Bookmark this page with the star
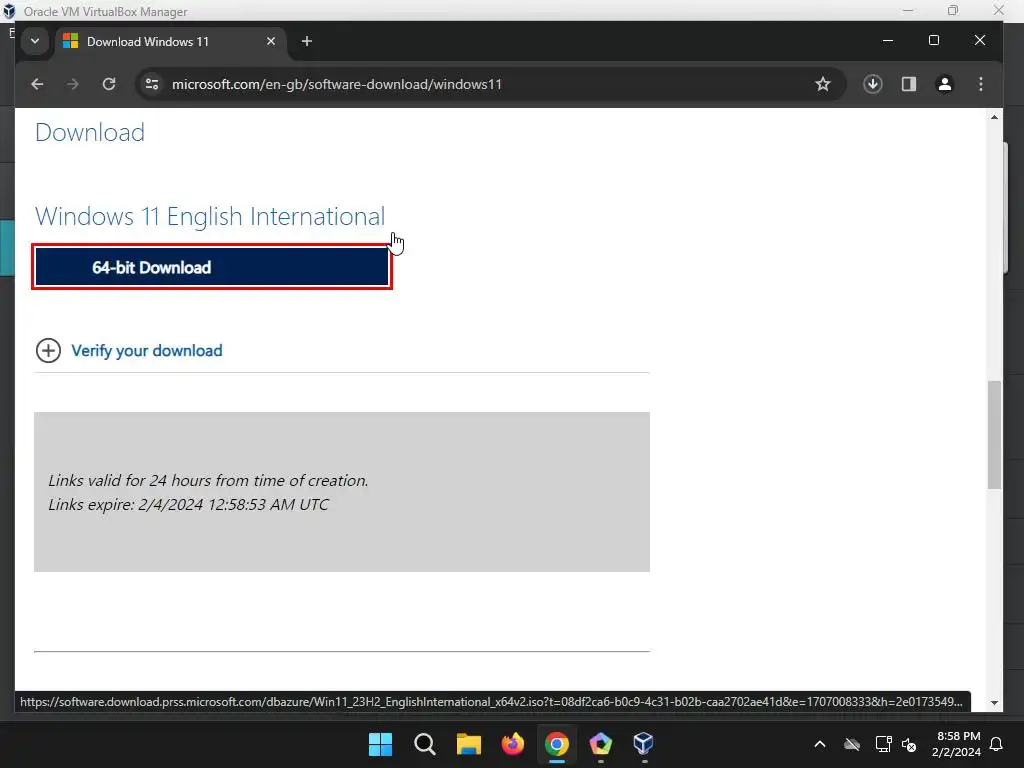Image resolution: width=1024 pixels, height=768 pixels. pos(823,84)
